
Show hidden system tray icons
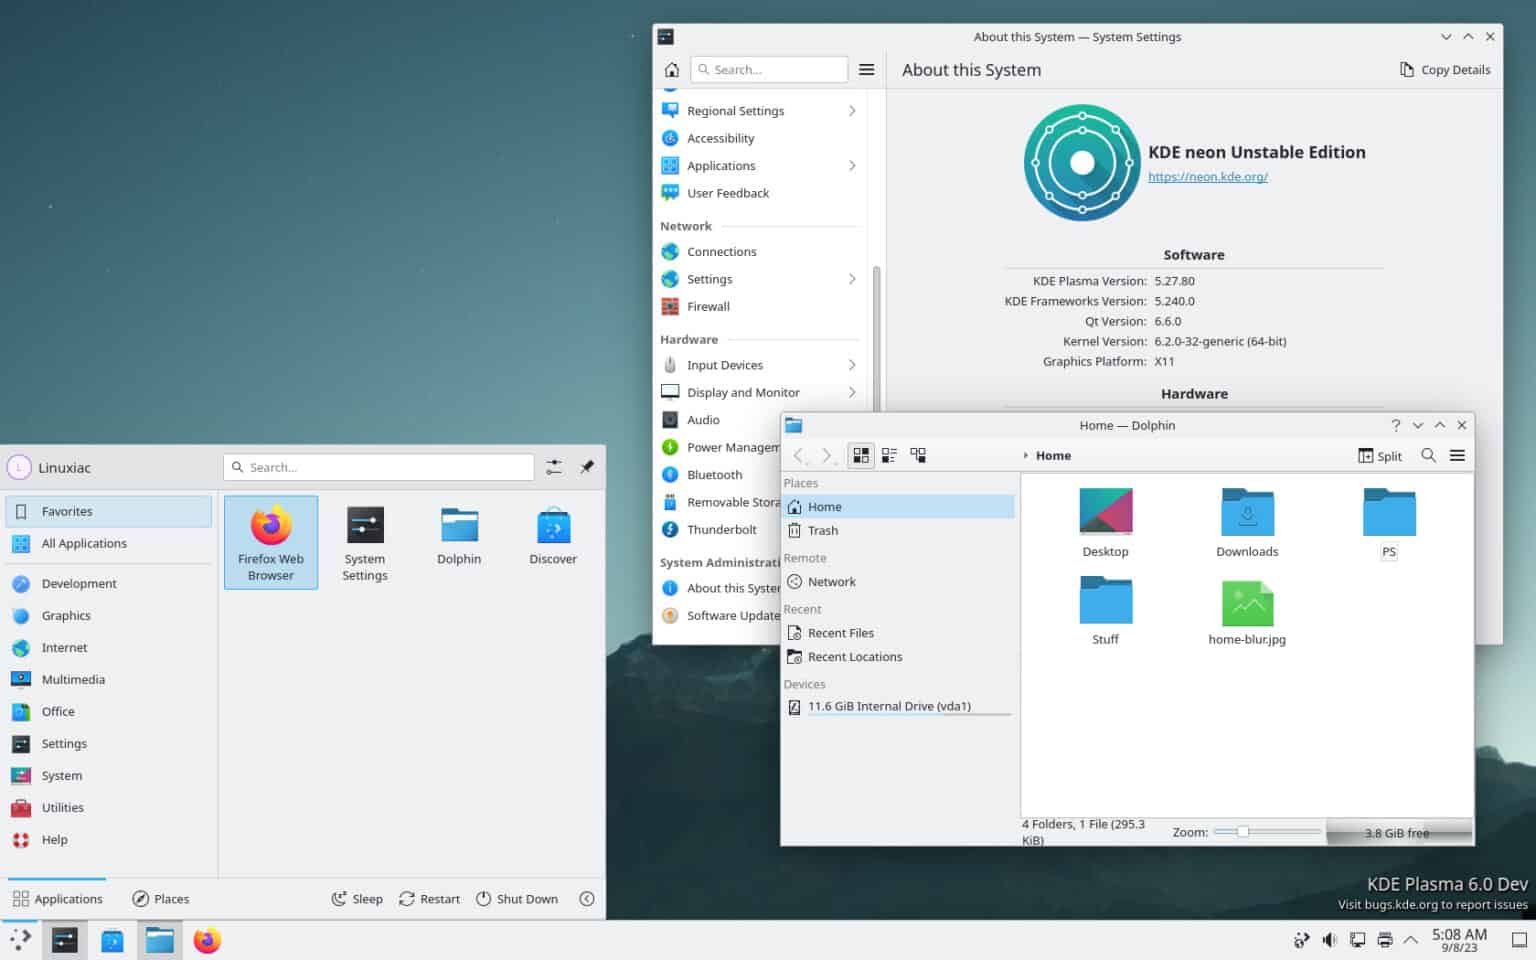click(1410, 940)
